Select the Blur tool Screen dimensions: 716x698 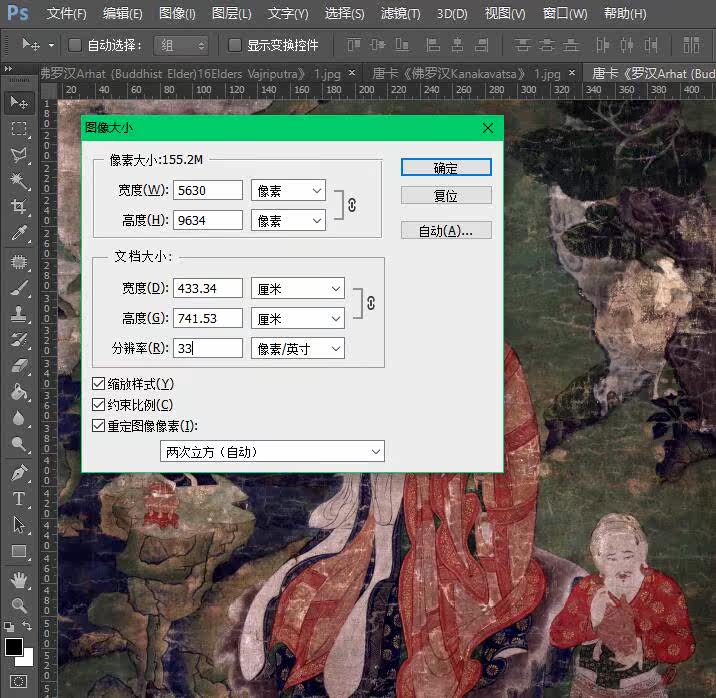(x=19, y=418)
